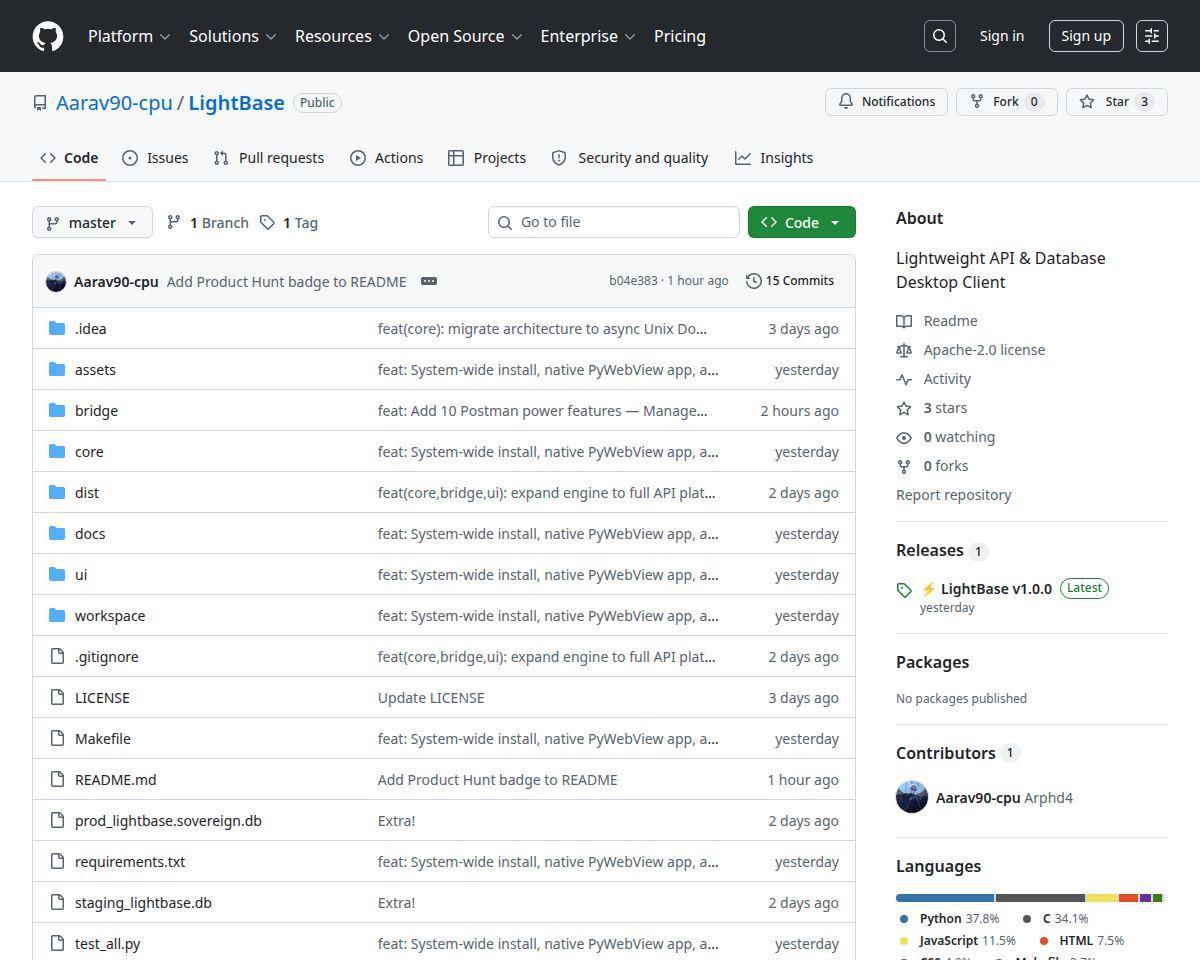
Task: Switch to the Pull requests tab
Action: click(x=269, y=158)
